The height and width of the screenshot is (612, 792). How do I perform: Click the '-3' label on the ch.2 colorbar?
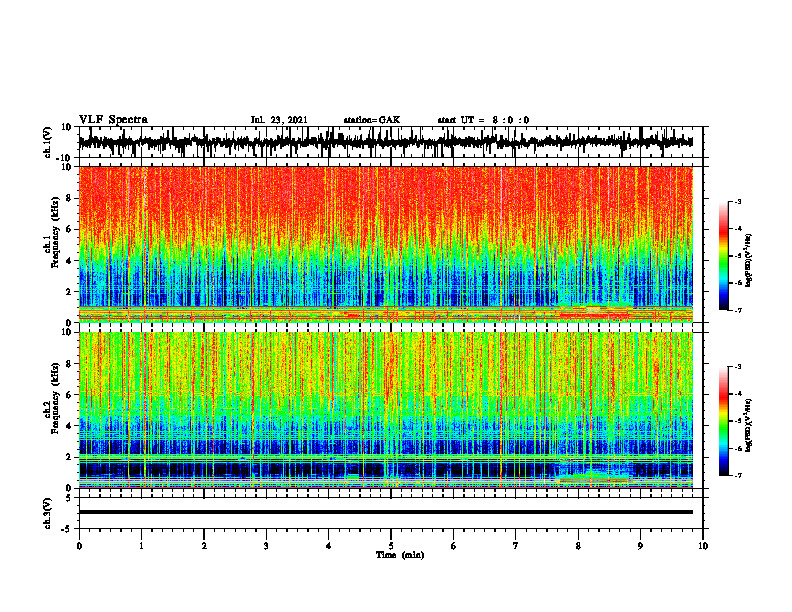pos(738,367)
